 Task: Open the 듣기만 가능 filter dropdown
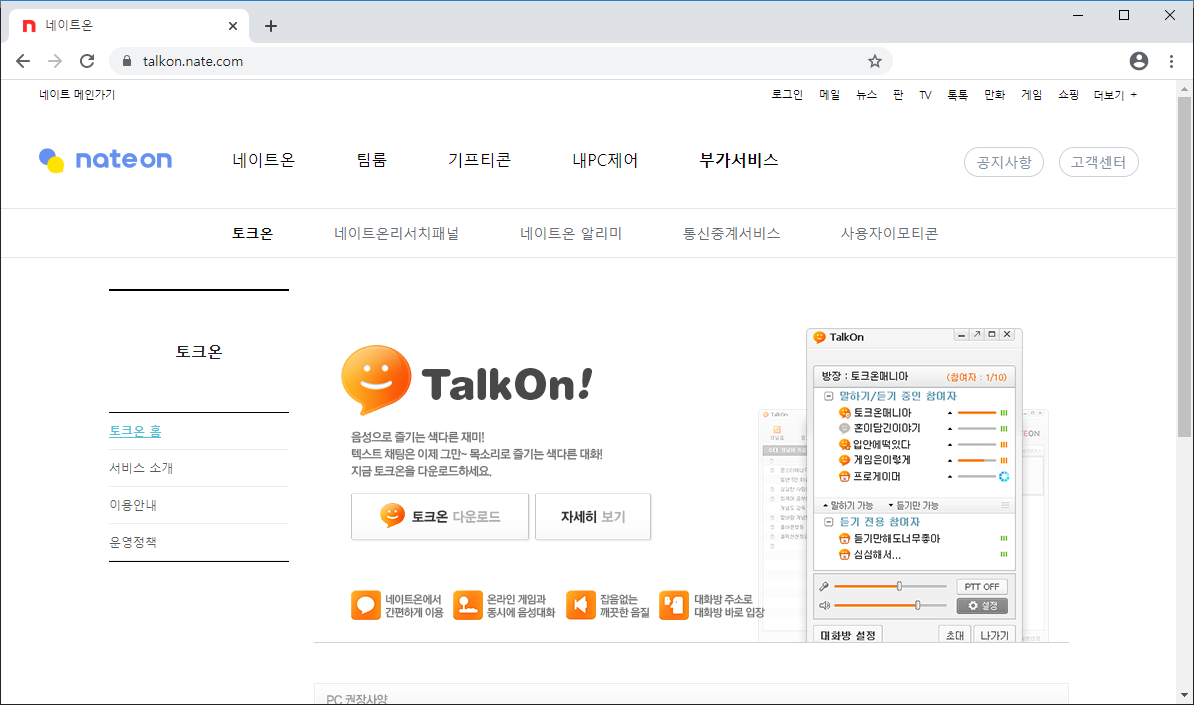point(913,506)
